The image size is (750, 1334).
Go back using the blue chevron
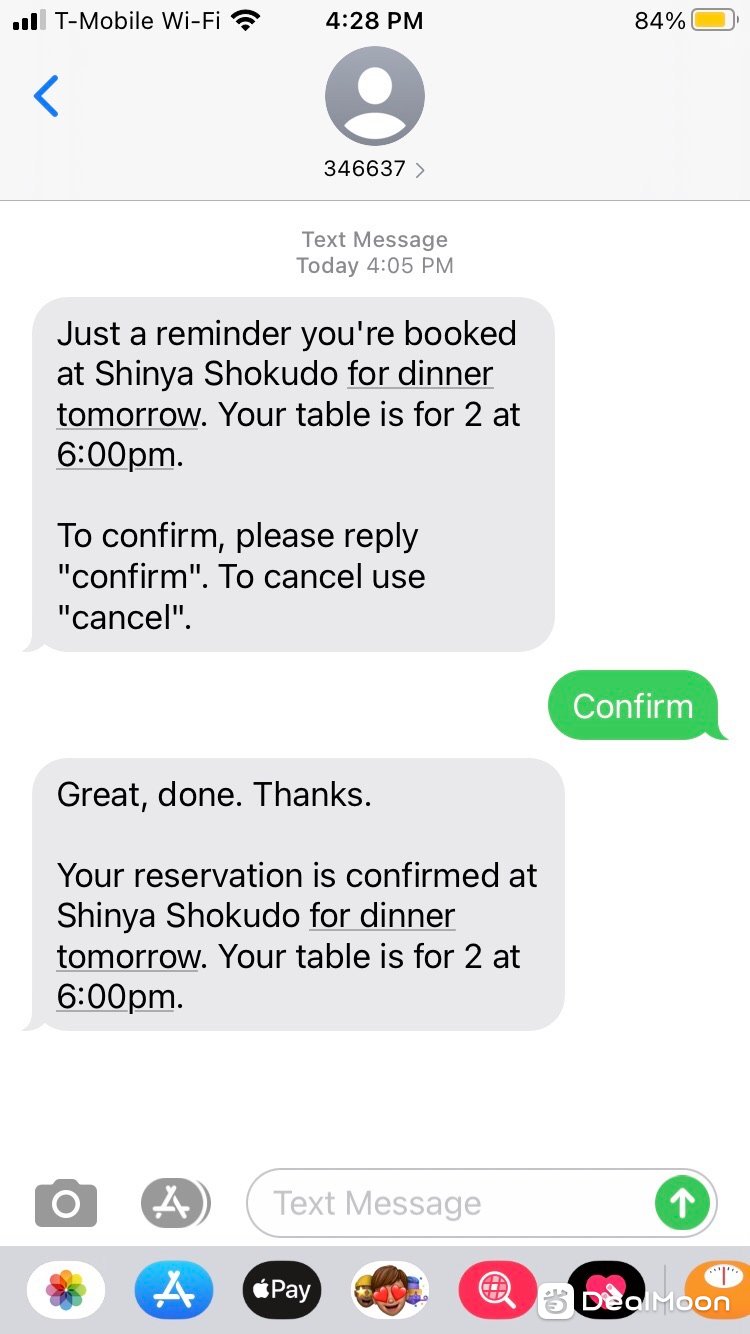pos(46,96)
